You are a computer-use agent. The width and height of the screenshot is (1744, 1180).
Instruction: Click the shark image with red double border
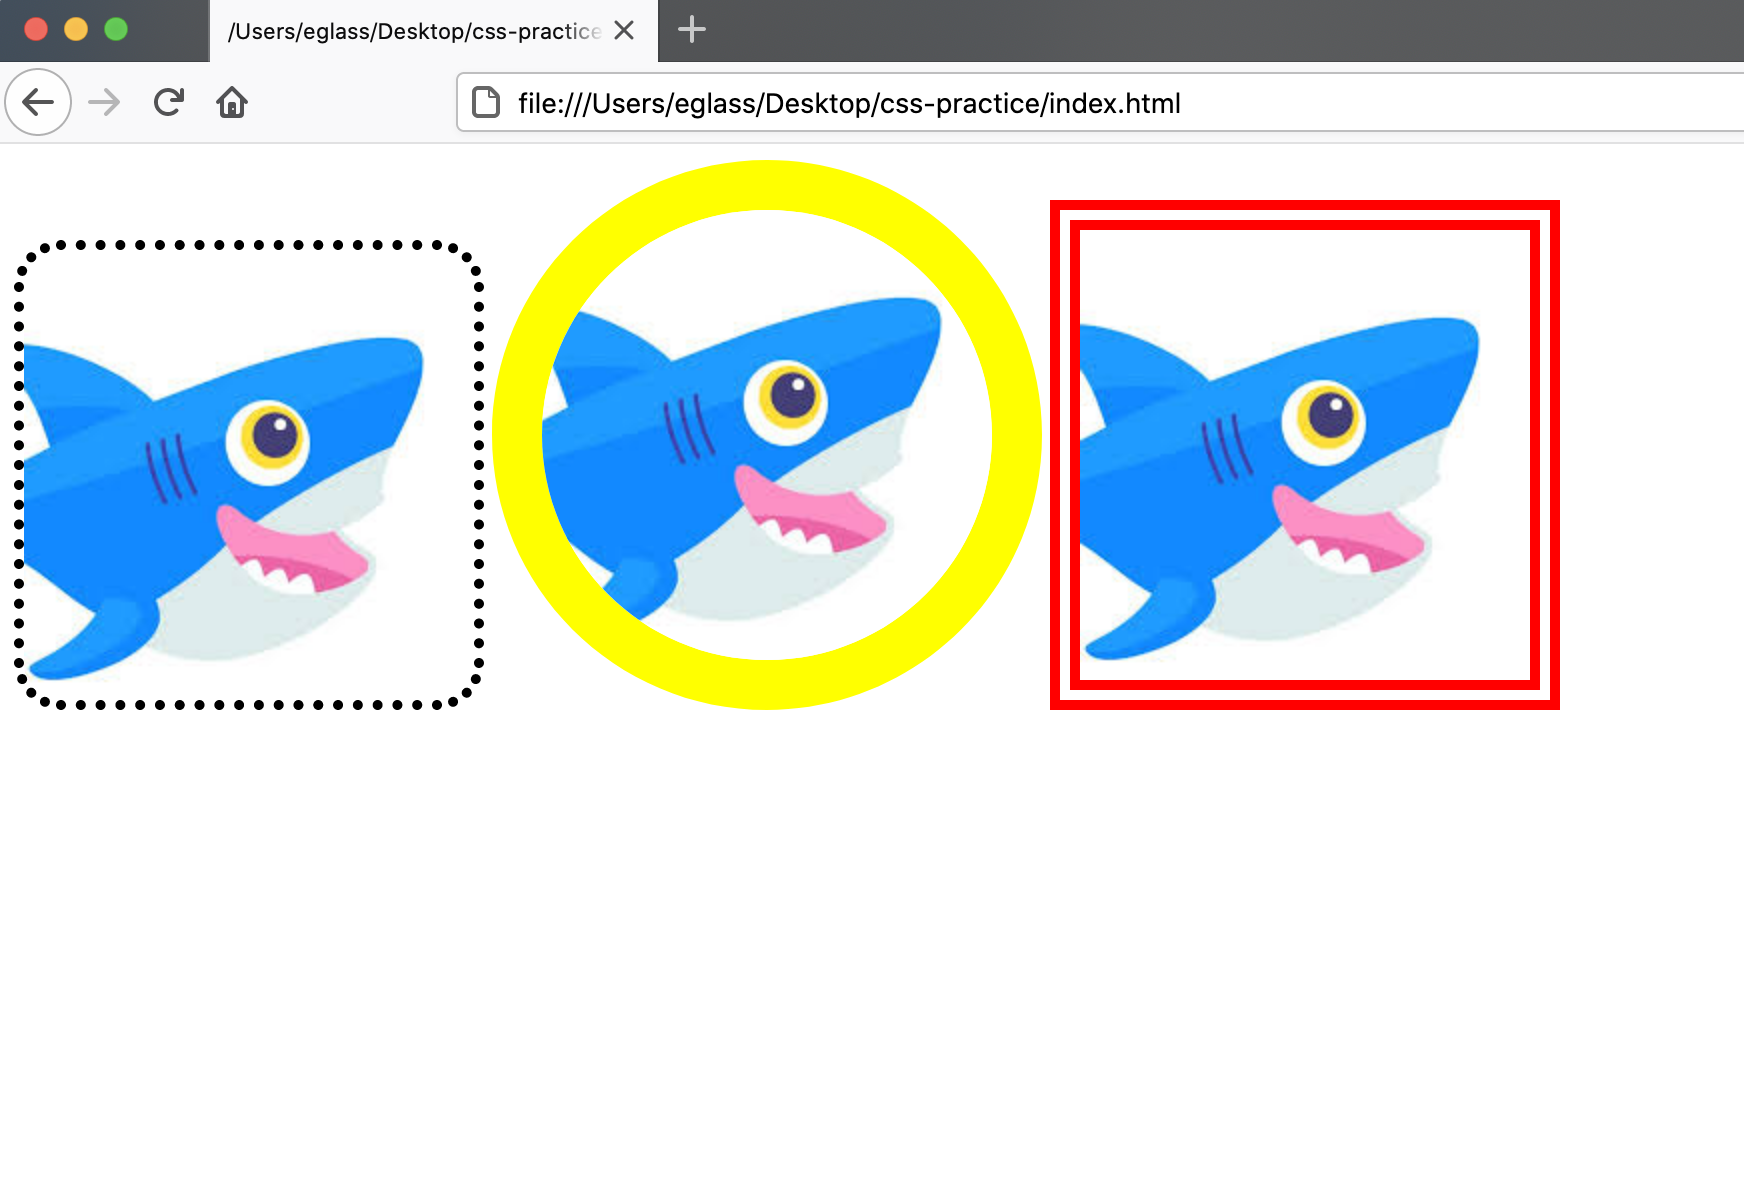(1305, 455)
